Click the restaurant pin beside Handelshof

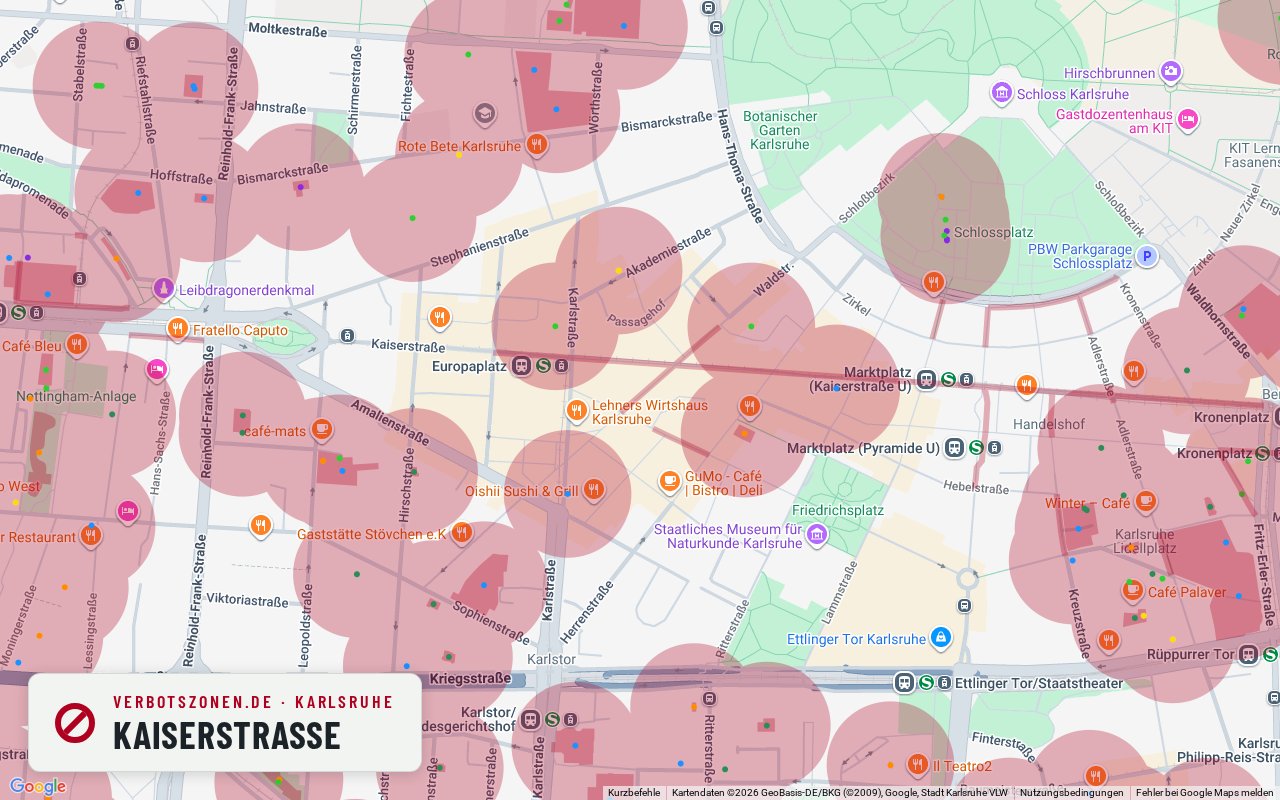(x=1026, y=385)
